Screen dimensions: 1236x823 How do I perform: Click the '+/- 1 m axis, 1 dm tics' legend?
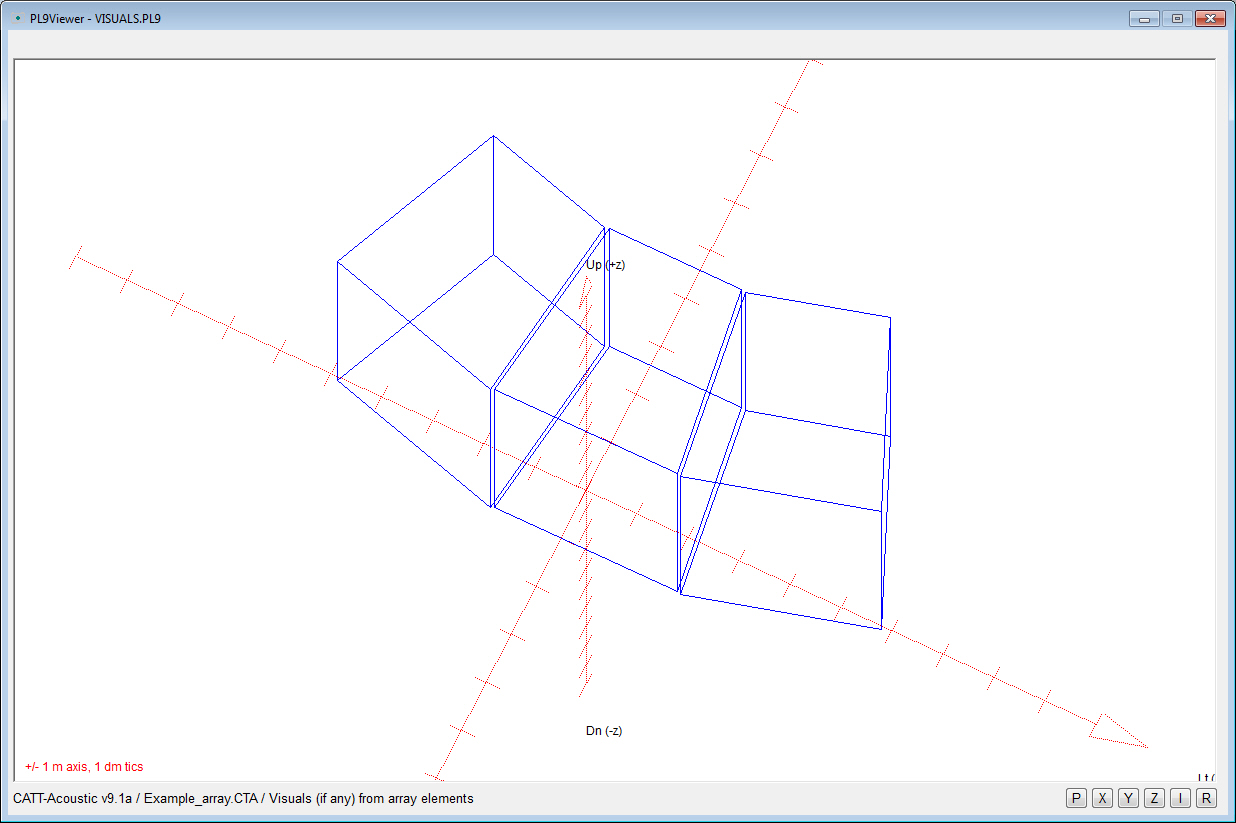click(x=84, y=767)
